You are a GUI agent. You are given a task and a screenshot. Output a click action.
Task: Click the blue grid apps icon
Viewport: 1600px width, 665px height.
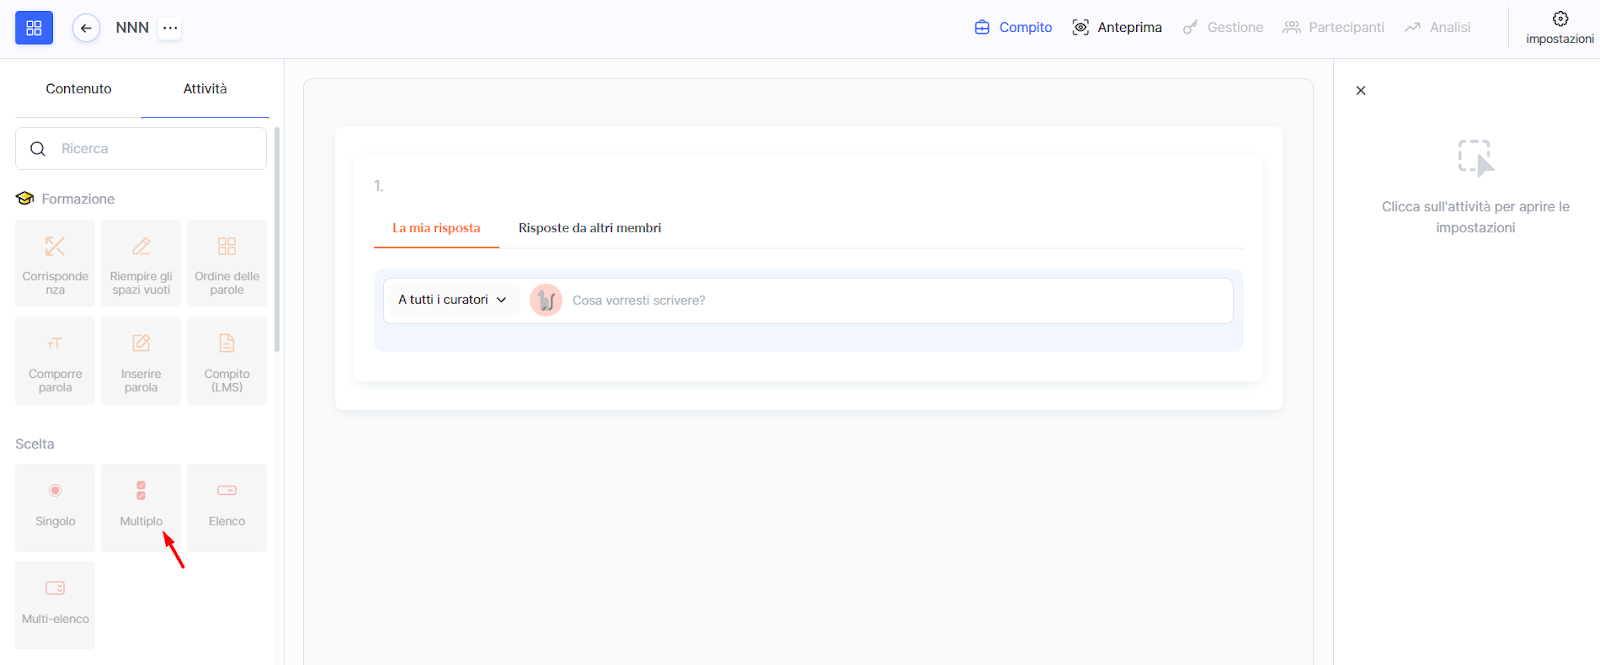34,28
